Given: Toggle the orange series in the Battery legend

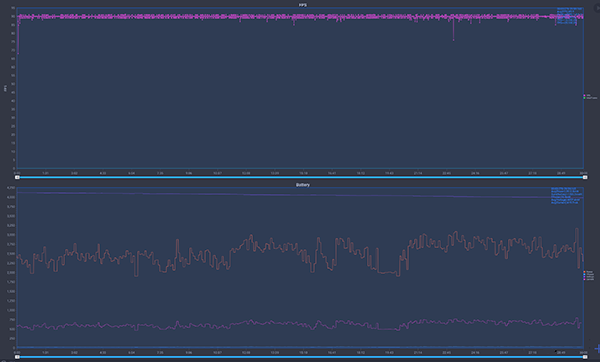Looking at the screenshot, I should (588, 272).
